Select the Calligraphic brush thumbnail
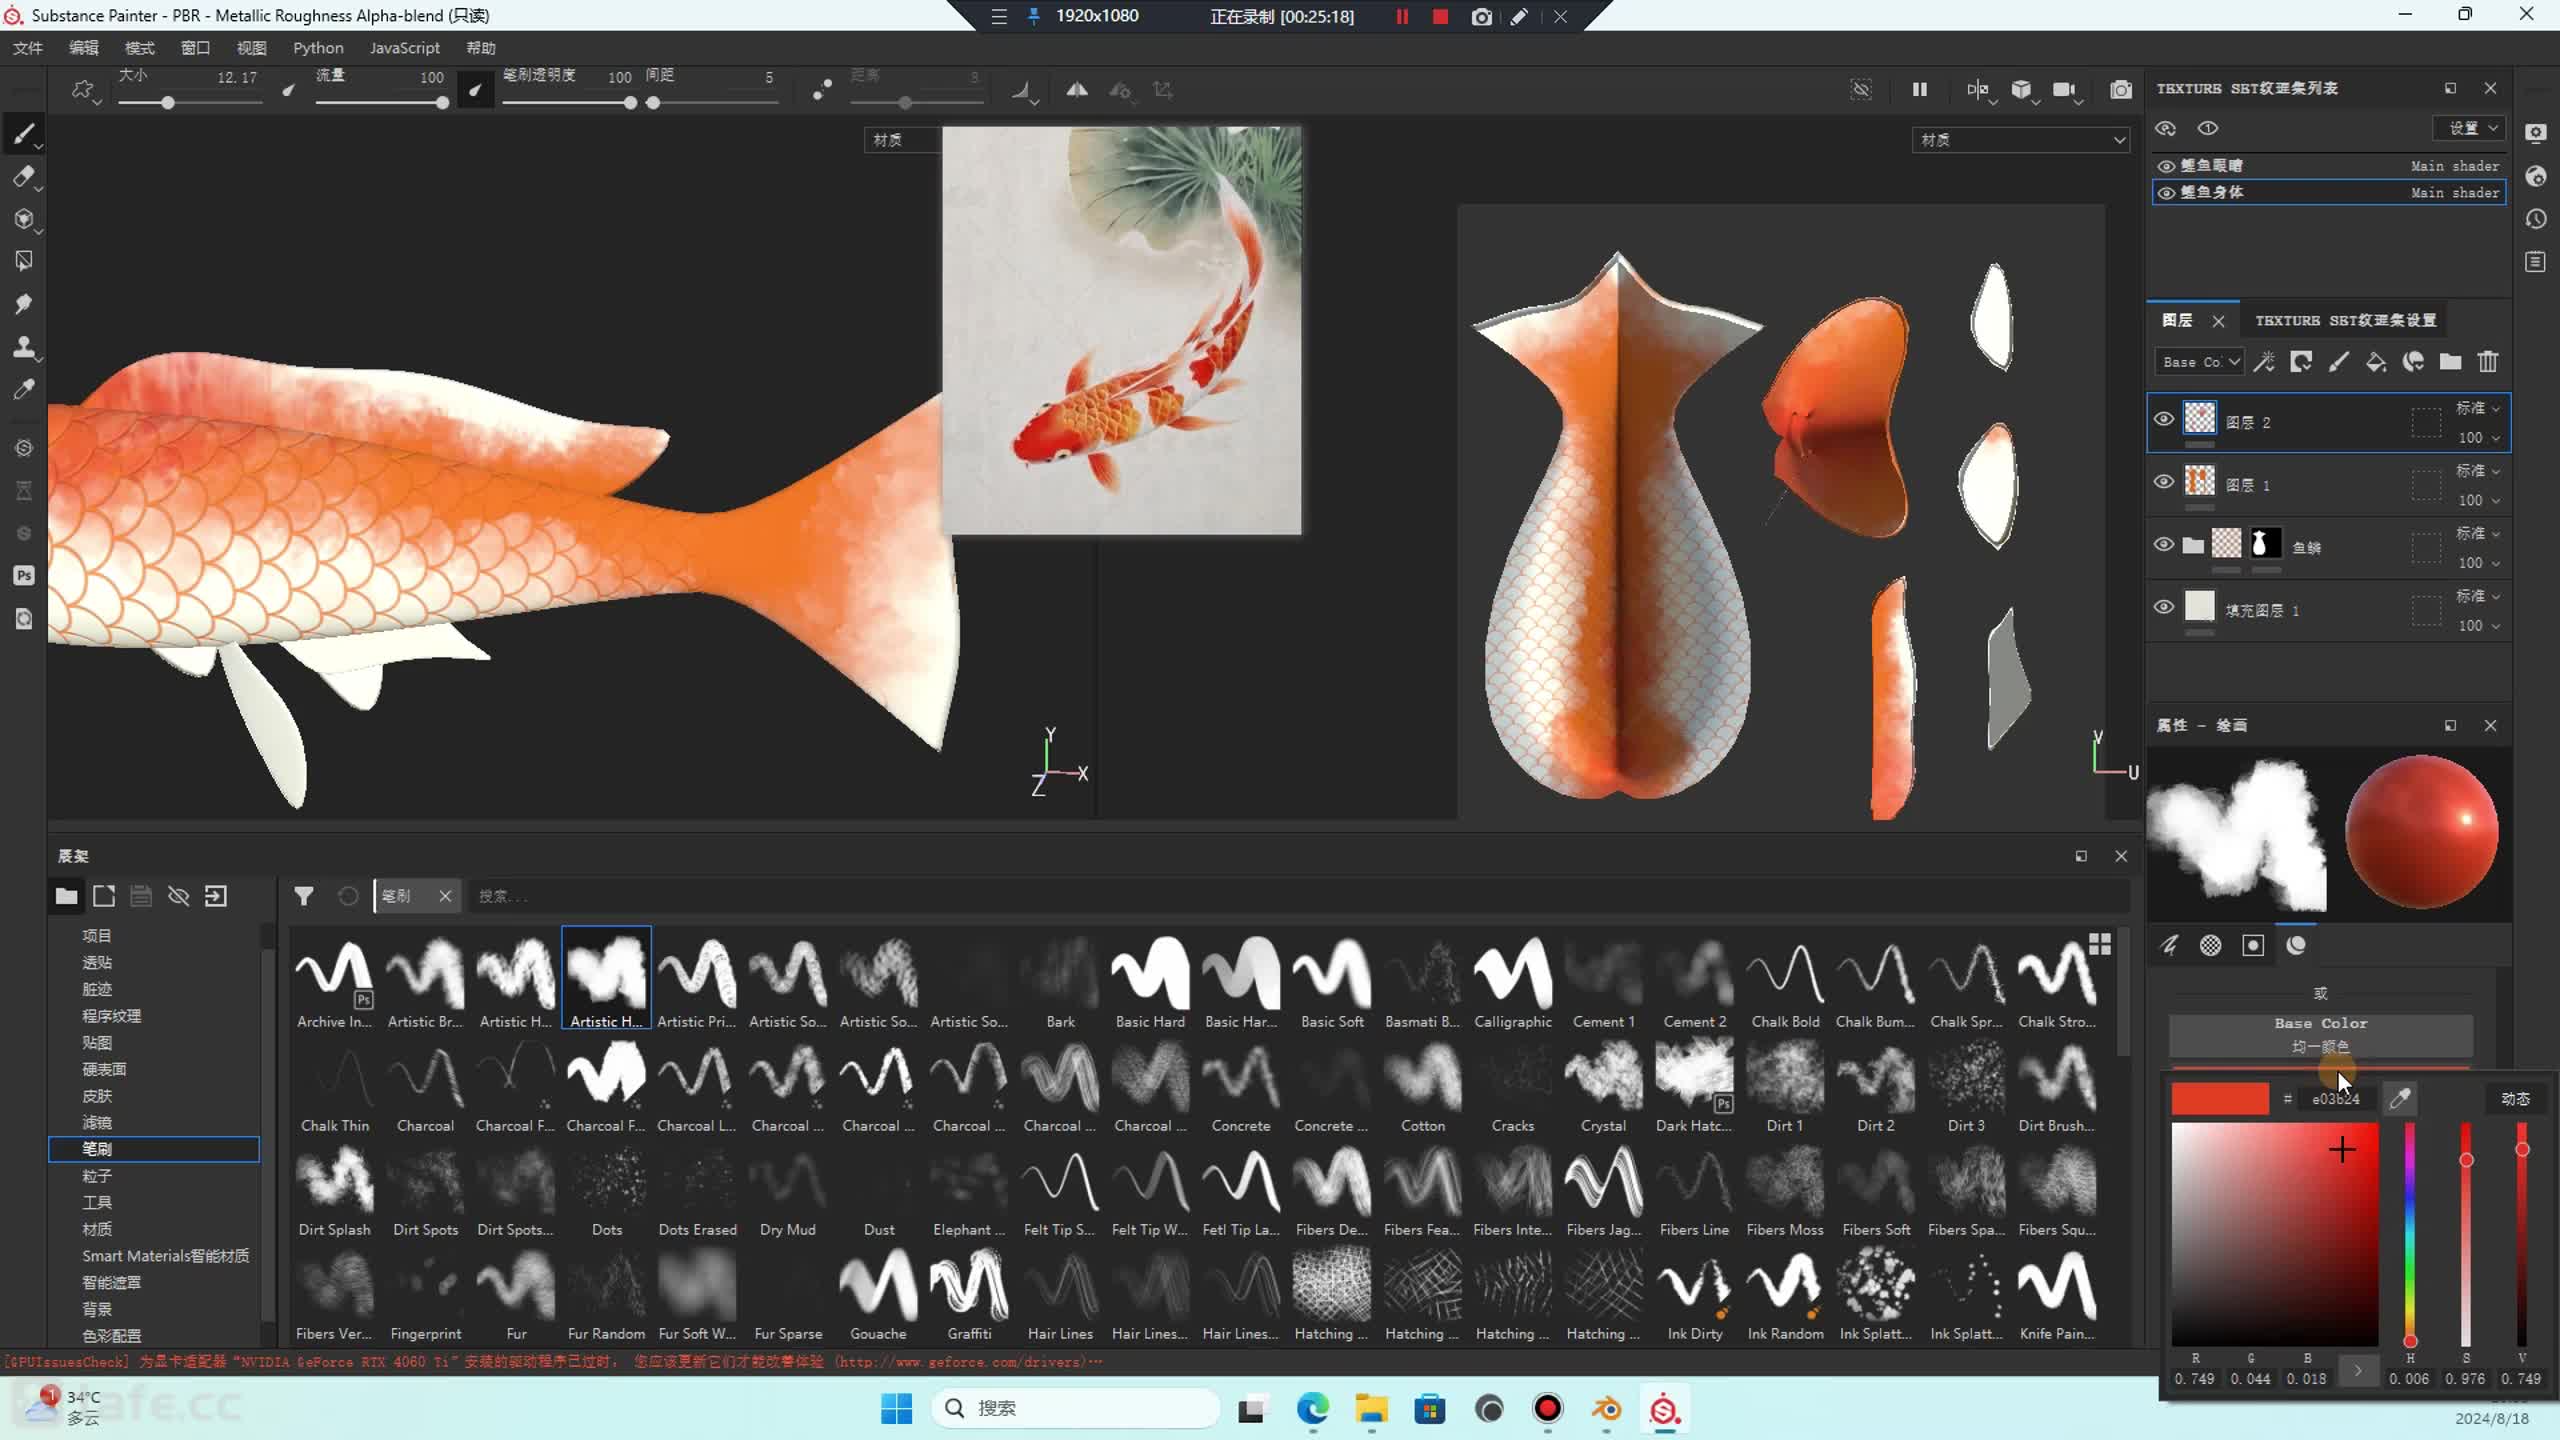The height and width of the screenshot is (1440, 2560). pyautogui.click(x=1512, y=979)
